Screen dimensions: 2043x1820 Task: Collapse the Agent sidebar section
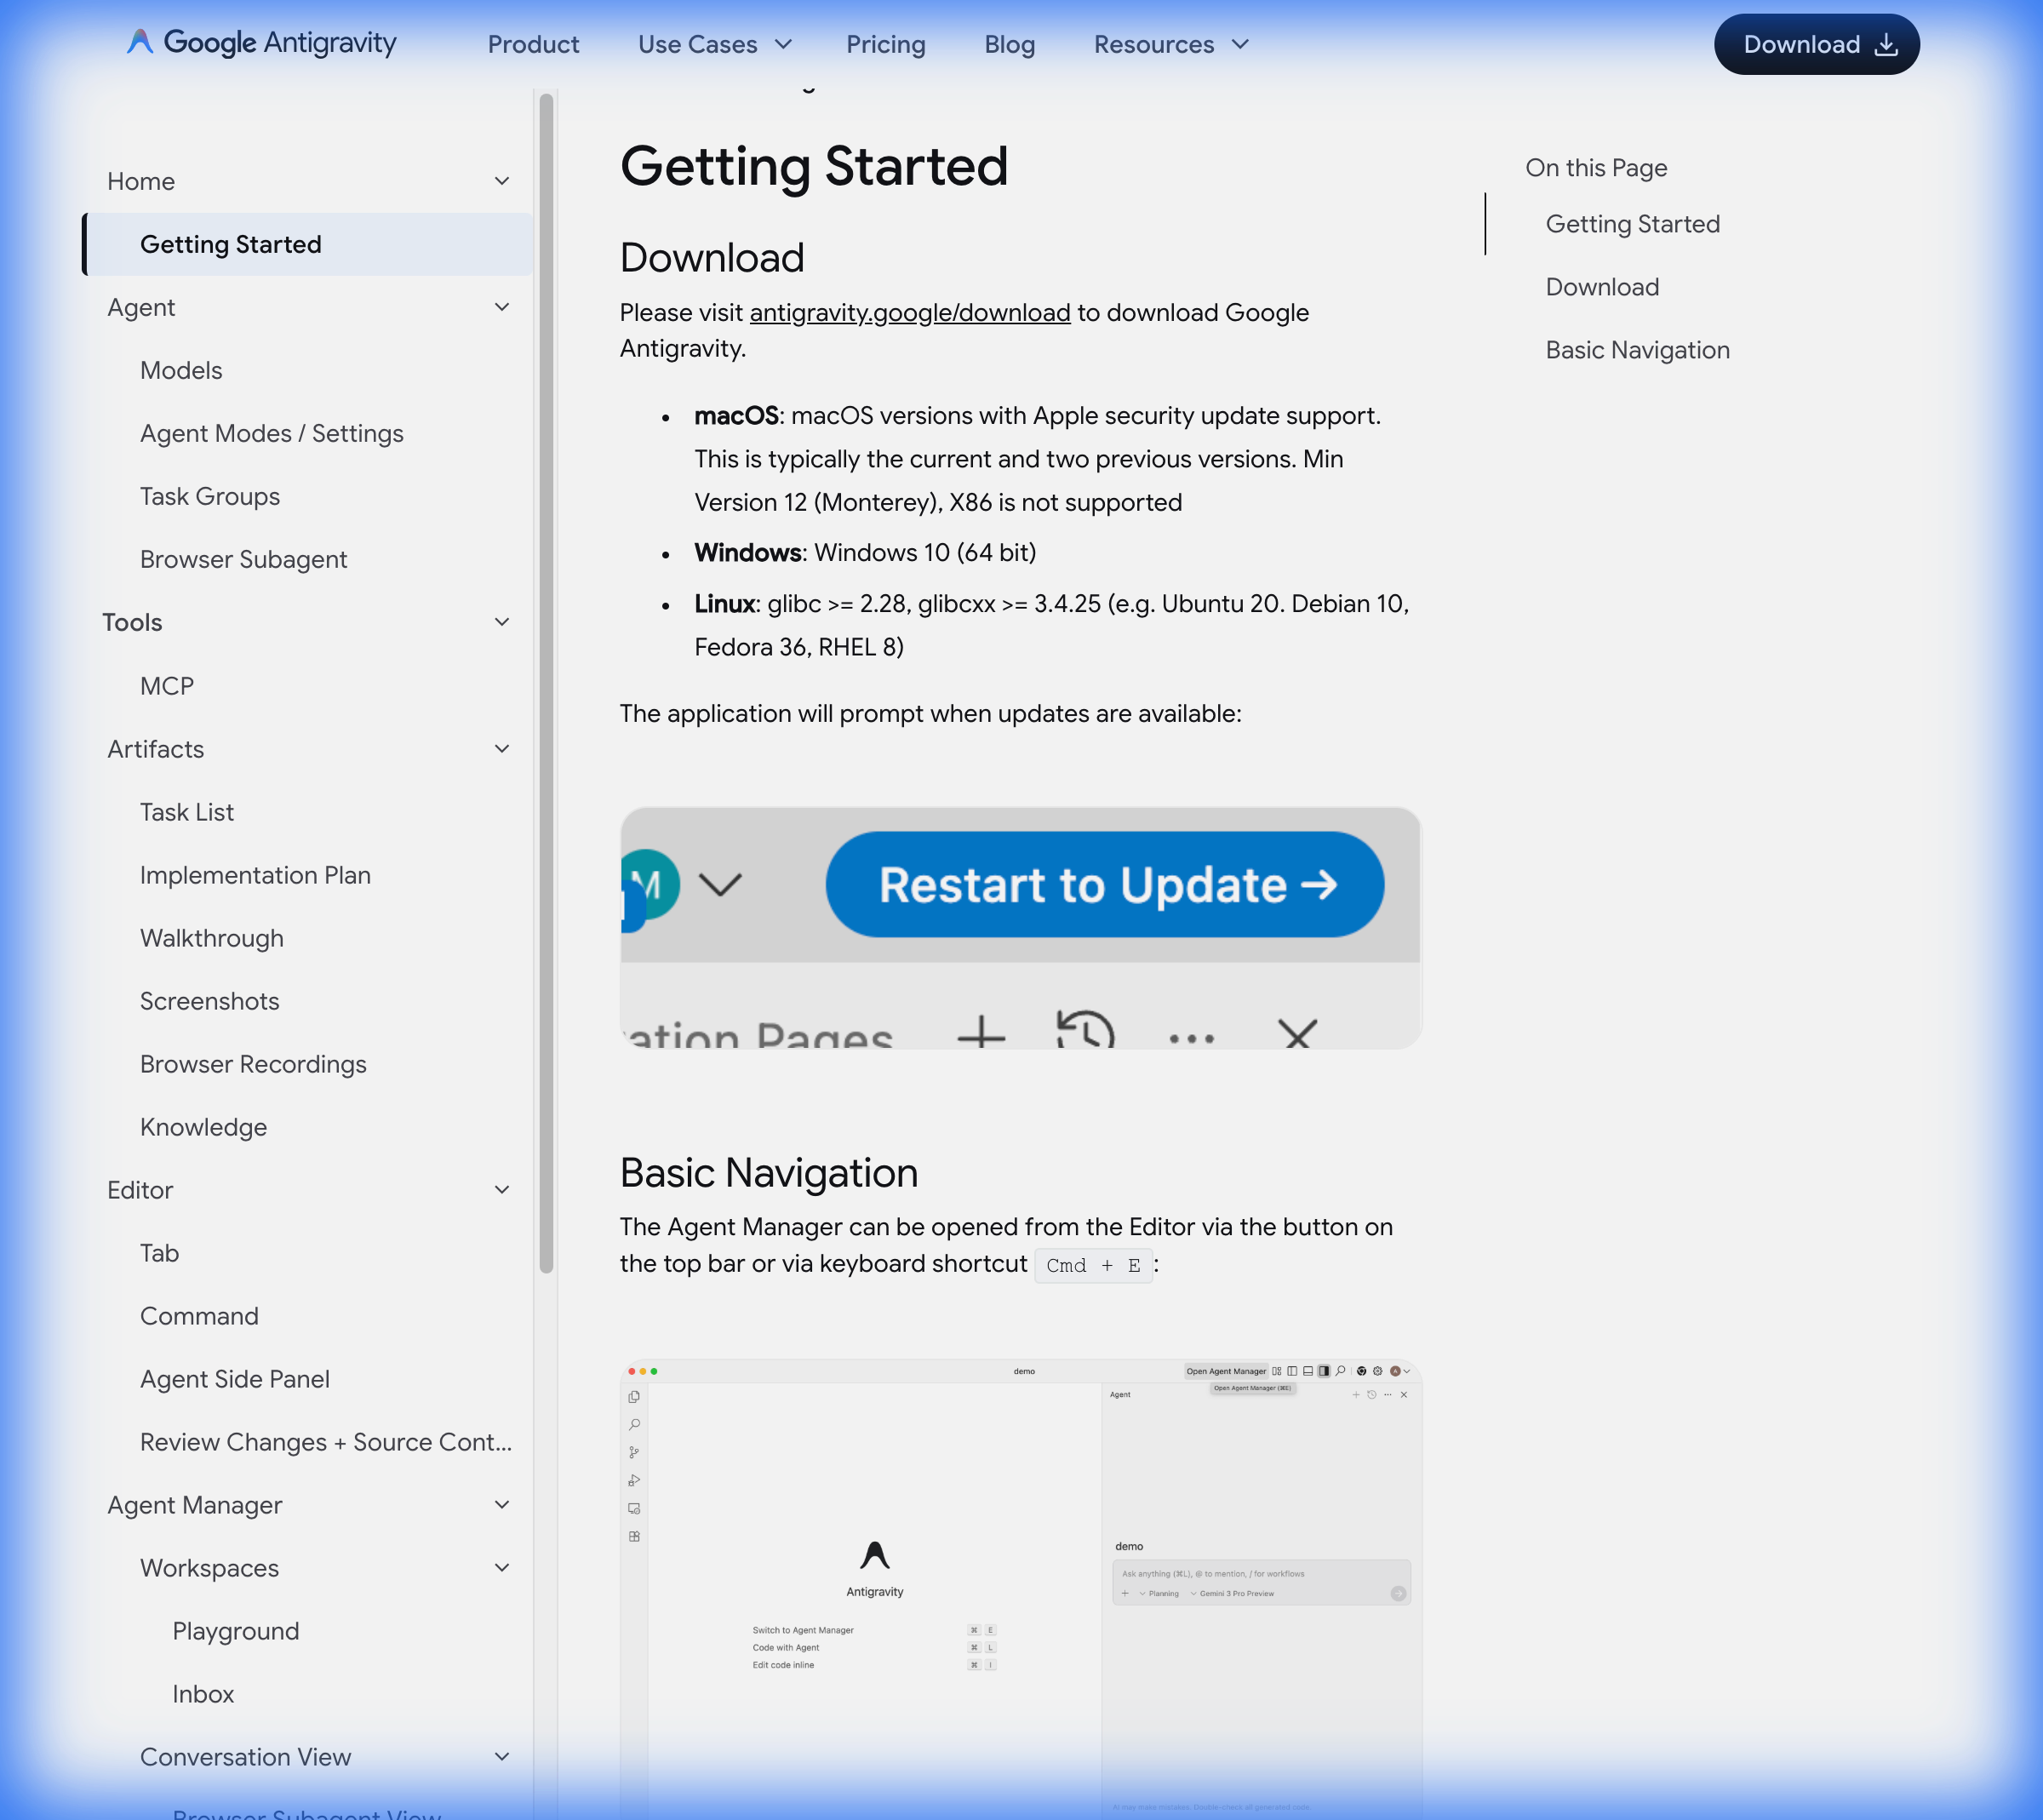[x=502, y=308]
